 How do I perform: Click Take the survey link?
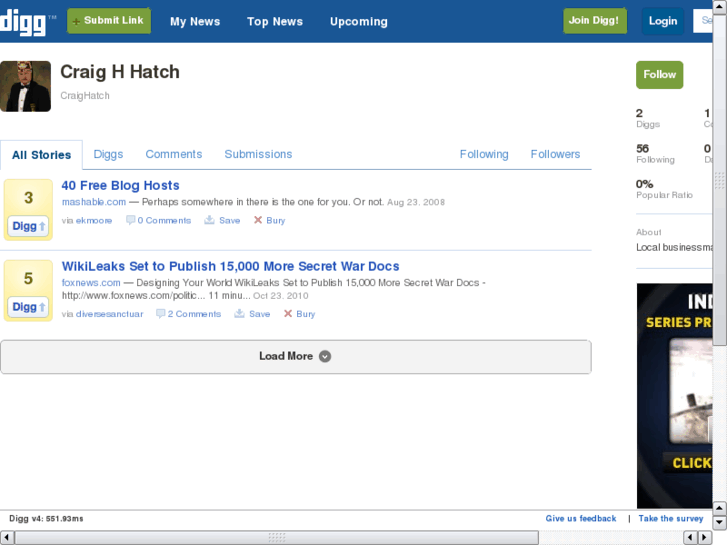coord(671,519)
